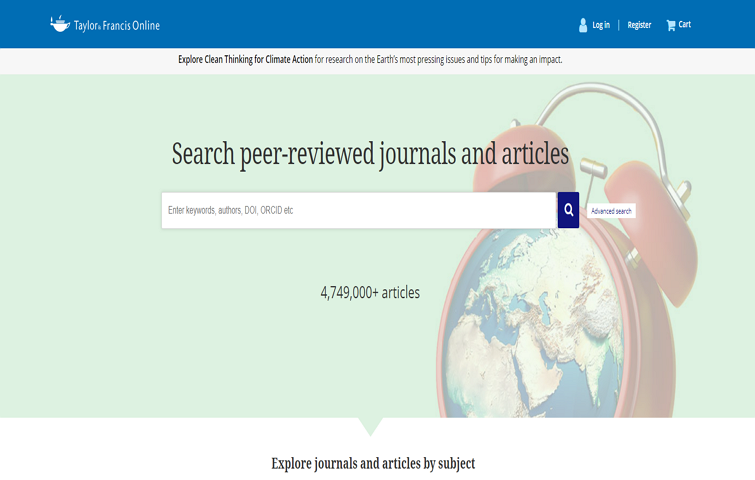
Task: Open Explore Clean Thinking for Climate Action link
Action: point(246,60)
